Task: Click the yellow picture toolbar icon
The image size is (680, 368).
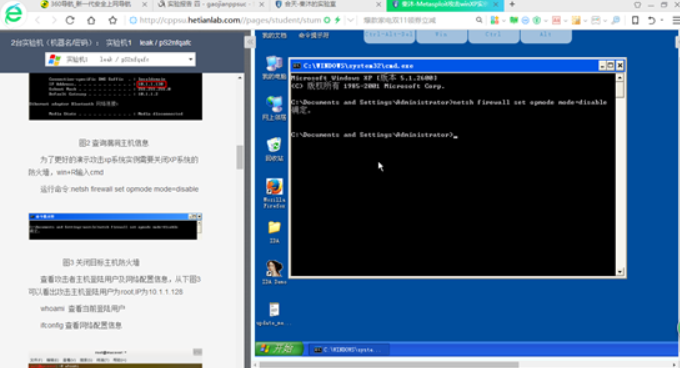Action: point(576,20)
